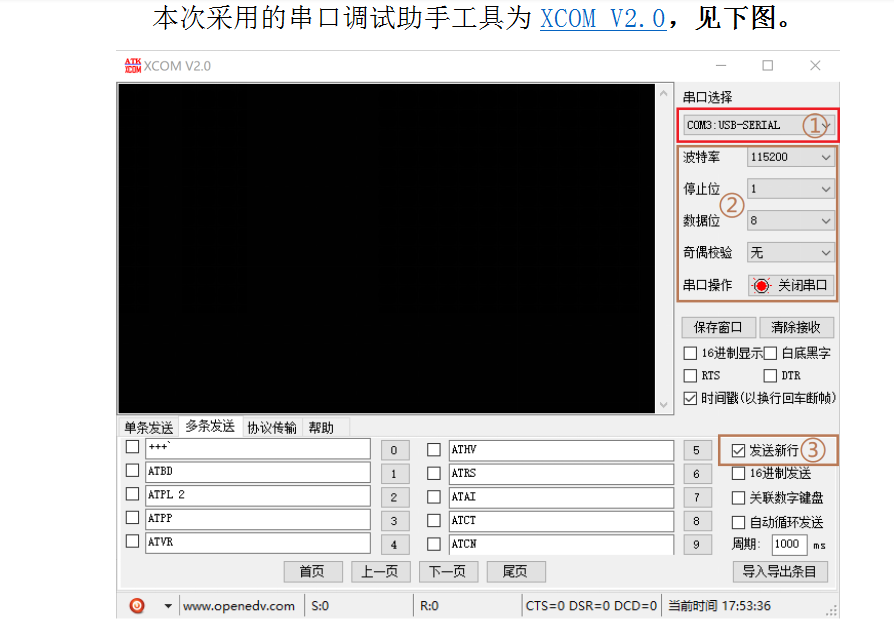Click send button 5 for ATHV
This screenshot has width=894, height=626.
pyautogui.click(x=697, y=450)
